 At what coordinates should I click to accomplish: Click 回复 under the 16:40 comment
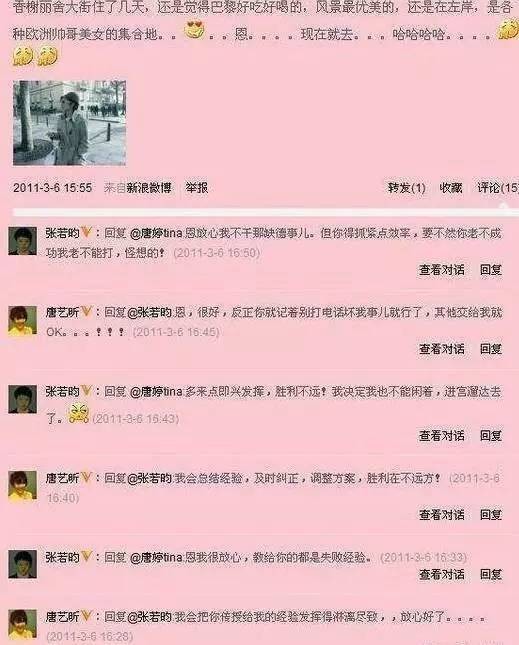click(x=491, y=515)
